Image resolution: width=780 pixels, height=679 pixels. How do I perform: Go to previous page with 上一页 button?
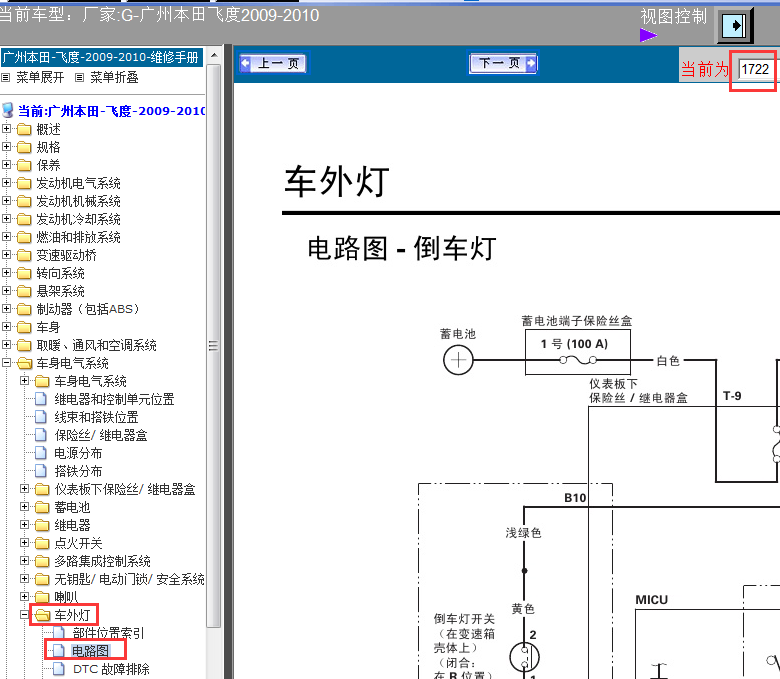[x=273, y=63]
